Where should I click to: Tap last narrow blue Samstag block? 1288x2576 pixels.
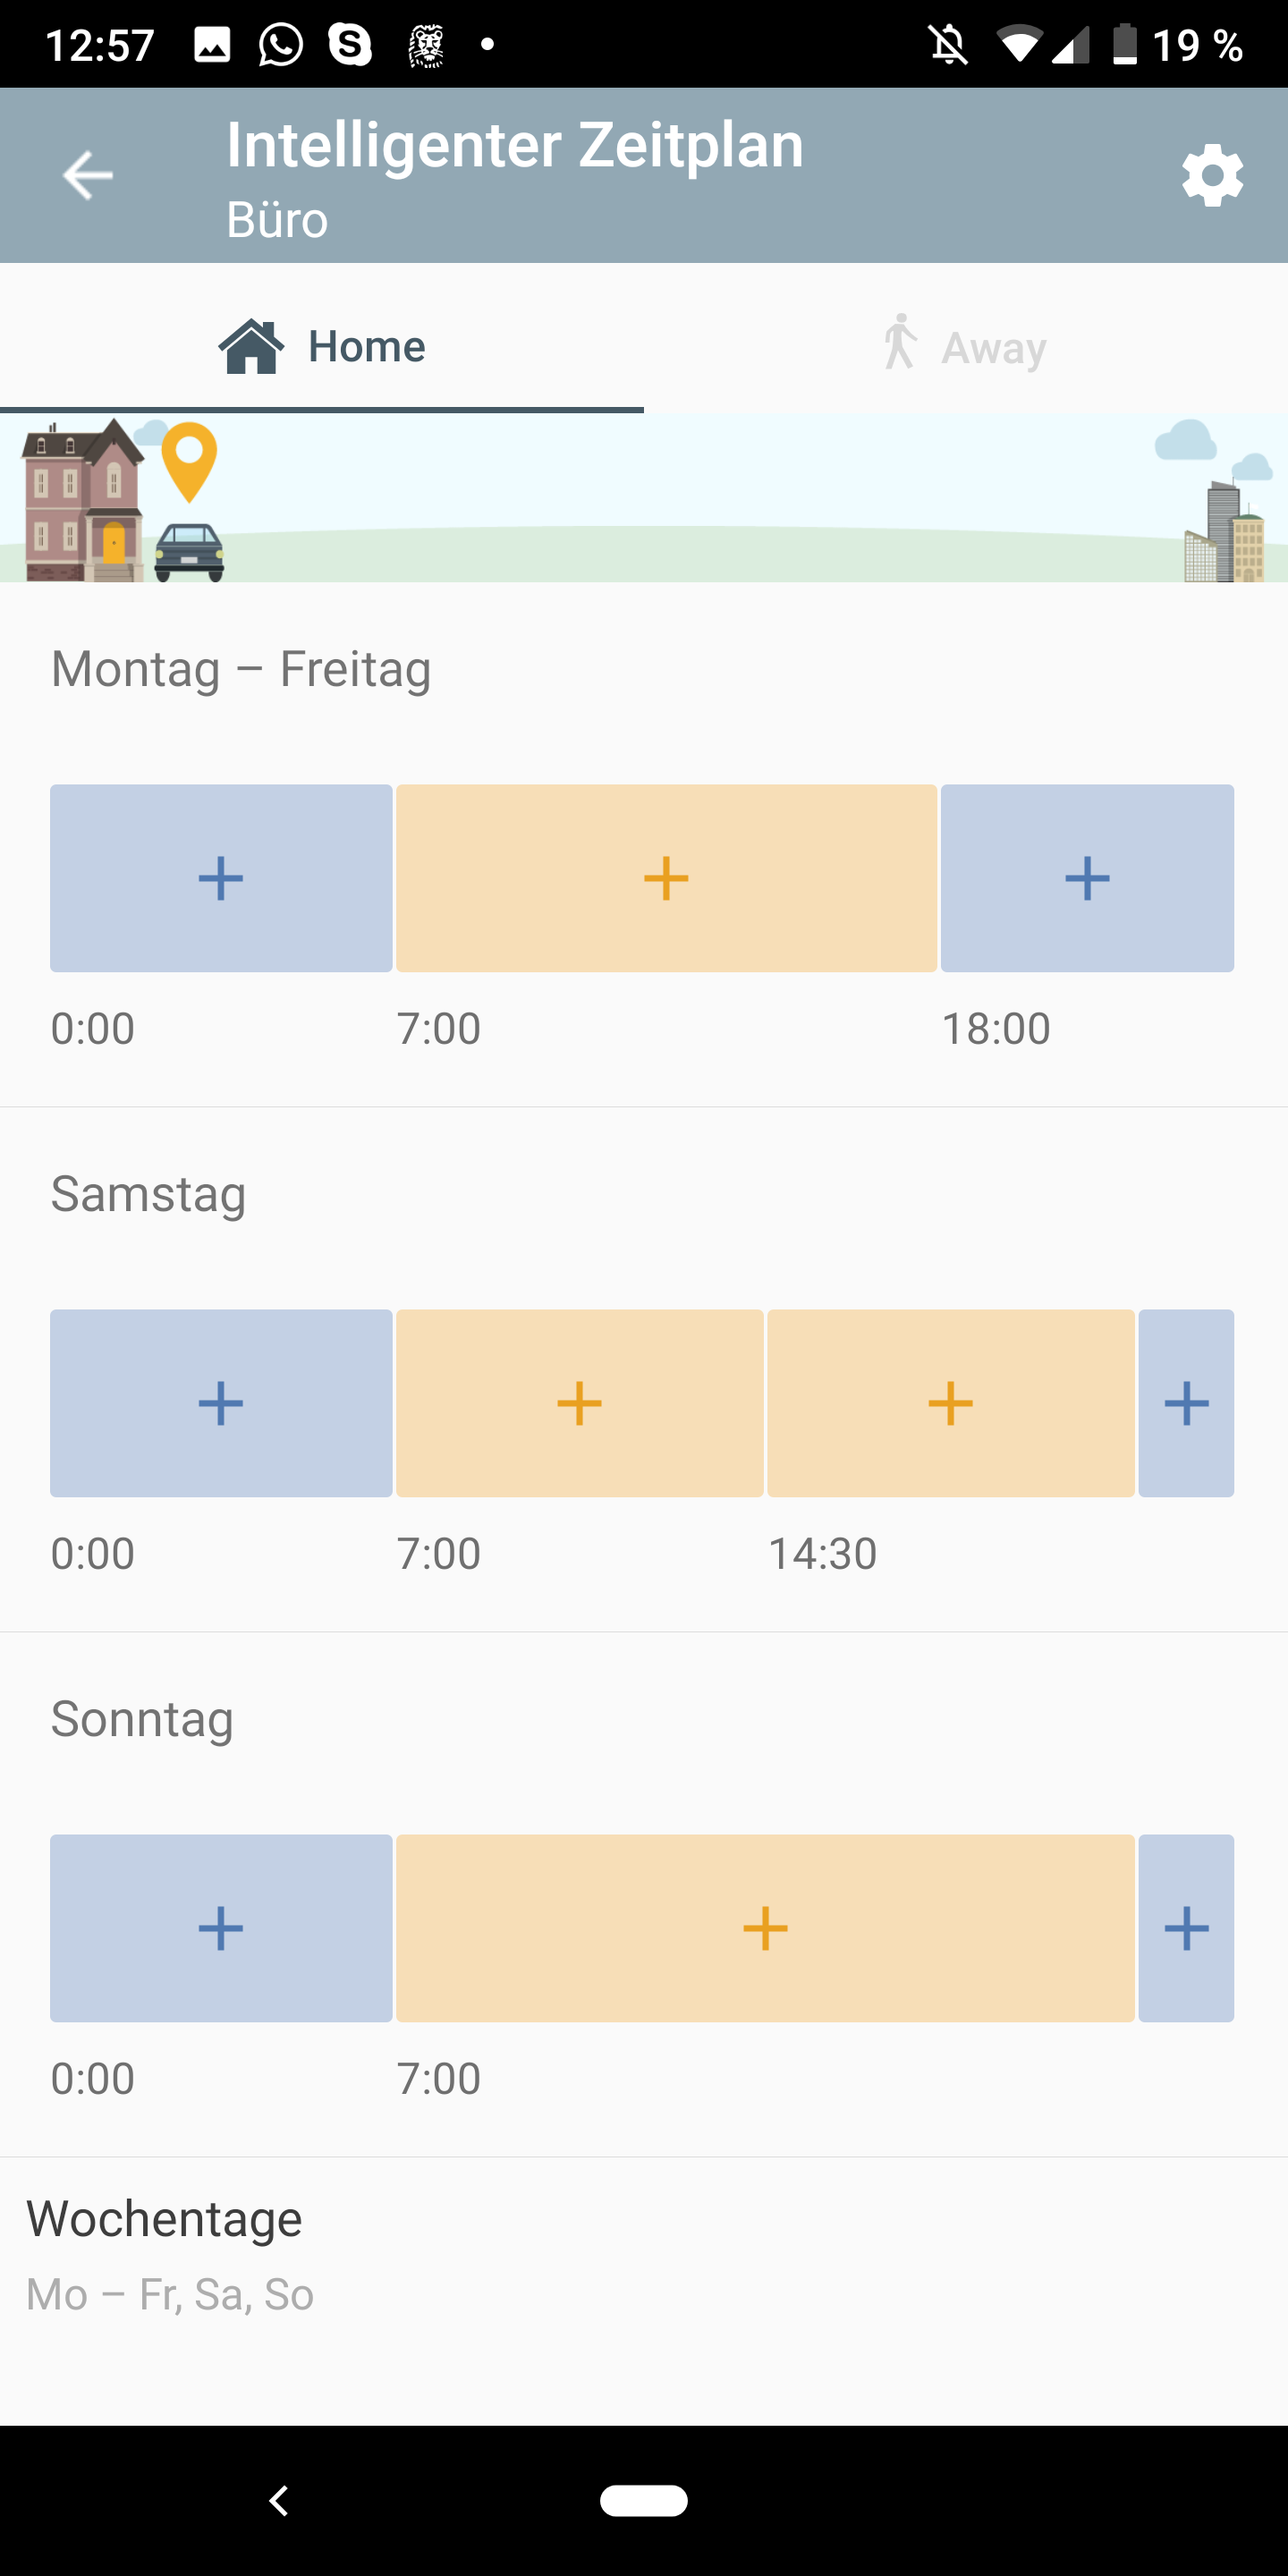pyautogui.click(x=1186, y=1403)
